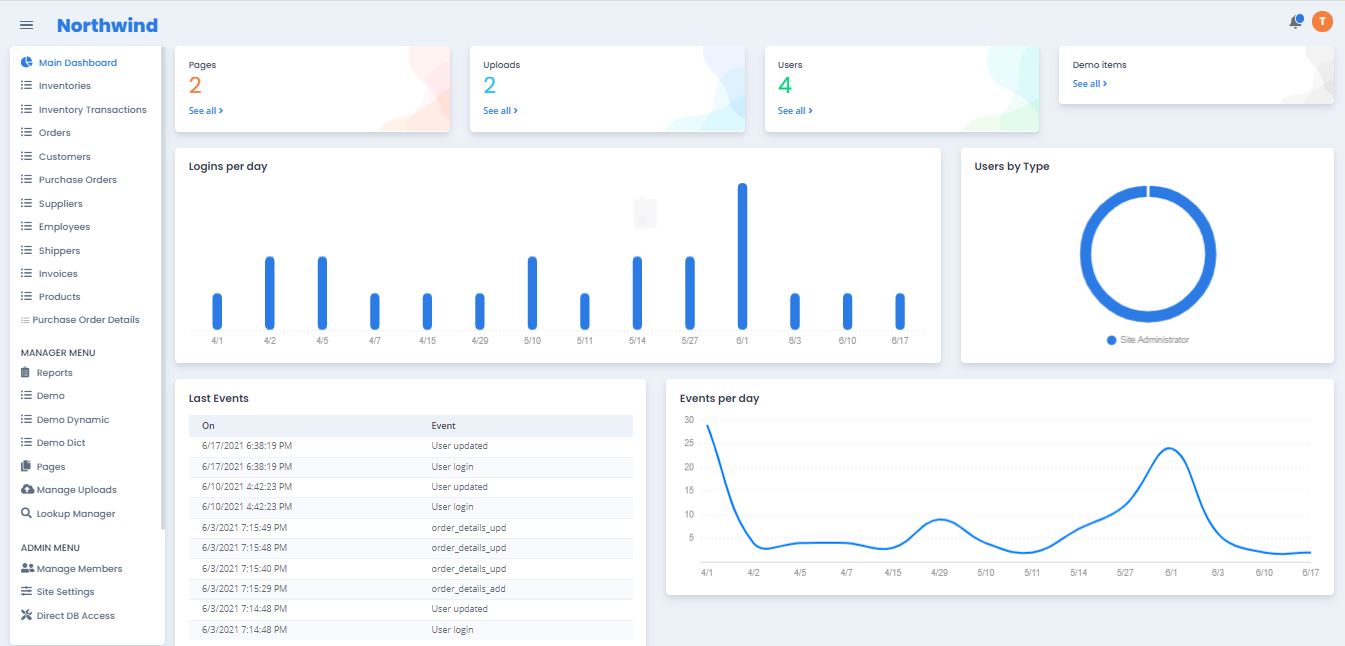Click the Manage Members people icon
Screen dimensions: 1345x646
27,568
